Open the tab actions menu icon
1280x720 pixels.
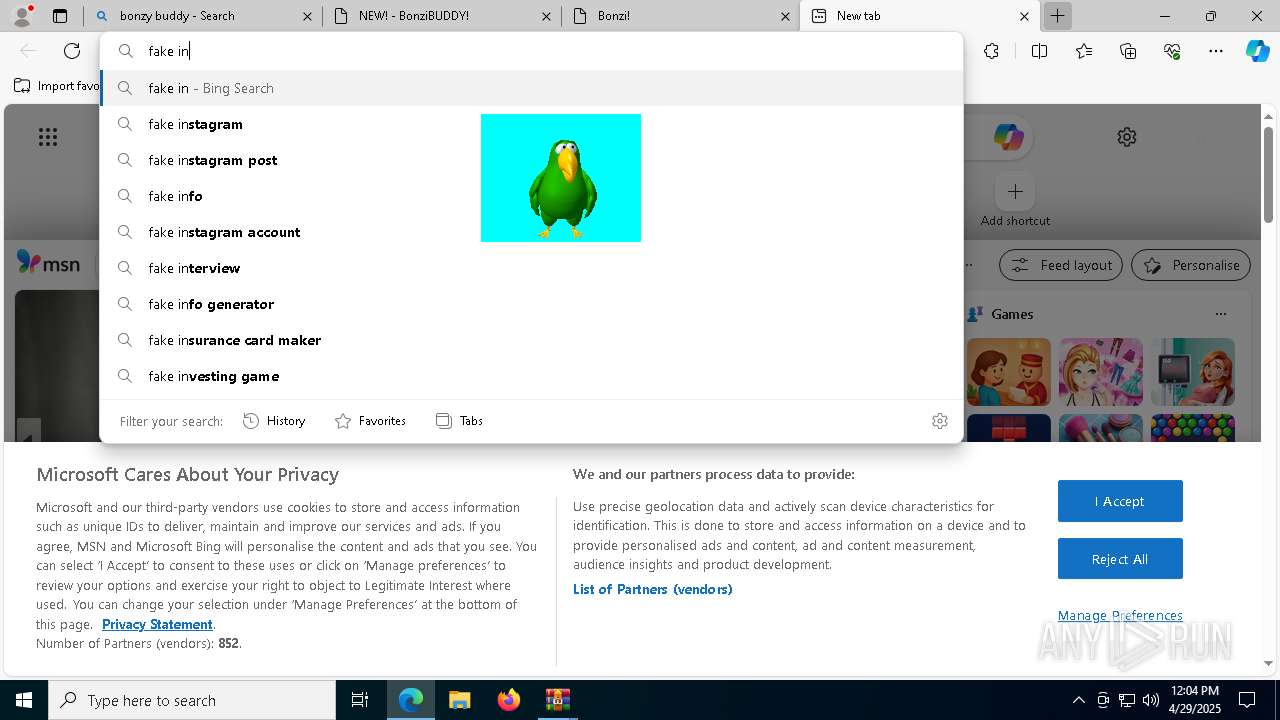pos(60,16)
